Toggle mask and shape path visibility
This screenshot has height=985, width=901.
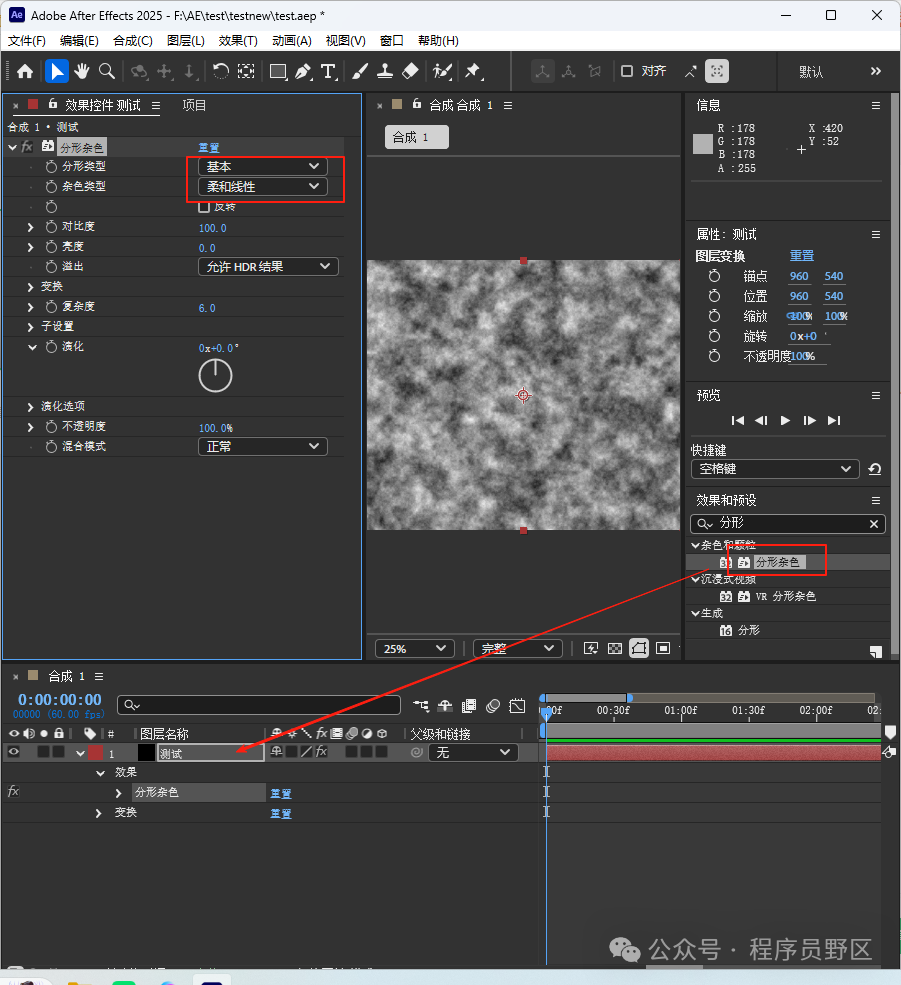pyautogui.click(x=639, y=648)
